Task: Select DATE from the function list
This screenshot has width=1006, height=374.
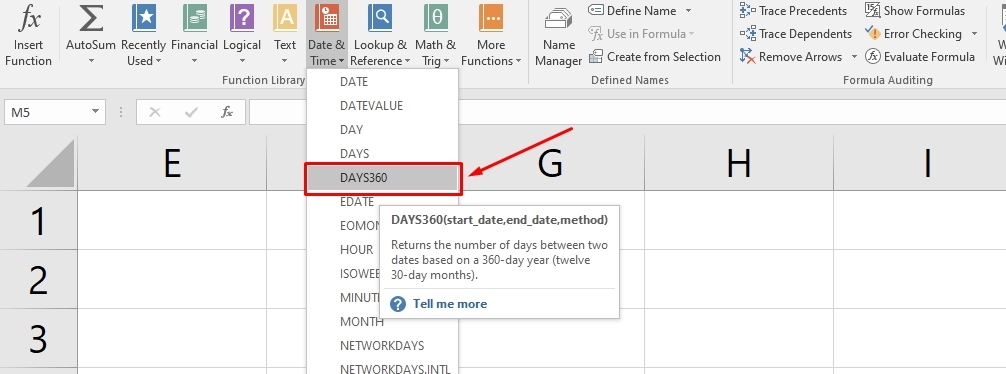Action: (383, 82)
